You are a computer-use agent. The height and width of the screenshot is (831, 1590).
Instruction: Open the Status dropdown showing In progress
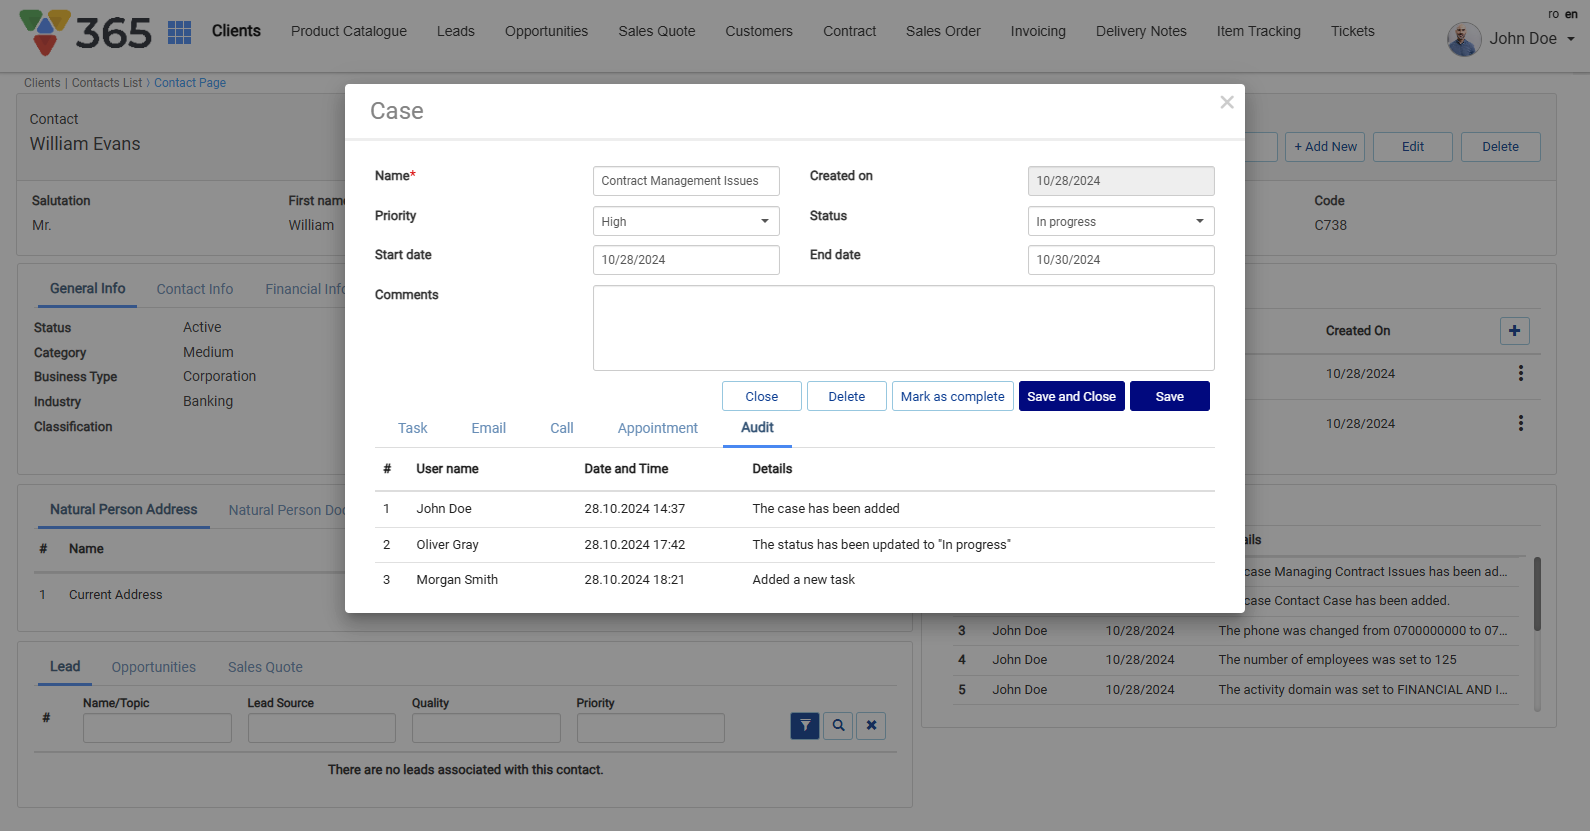1120,222
